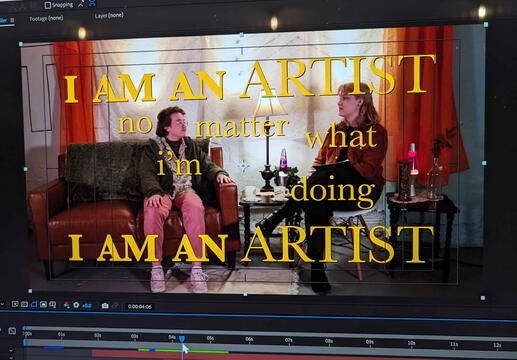The width and height of the screenshot is (517, 360).
Task: Click the show snapshot icon
Action: pos(115,306)
